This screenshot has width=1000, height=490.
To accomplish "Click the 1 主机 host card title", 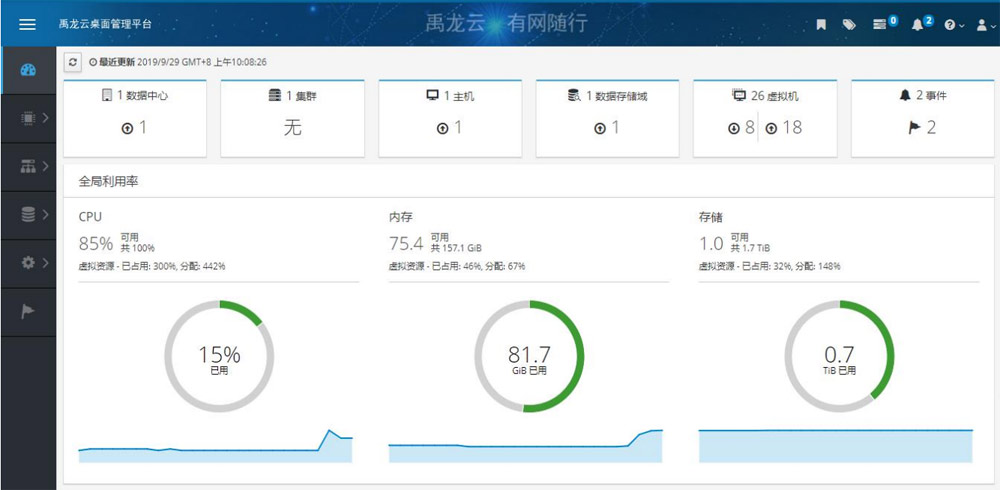I will (x=450, y=96).
